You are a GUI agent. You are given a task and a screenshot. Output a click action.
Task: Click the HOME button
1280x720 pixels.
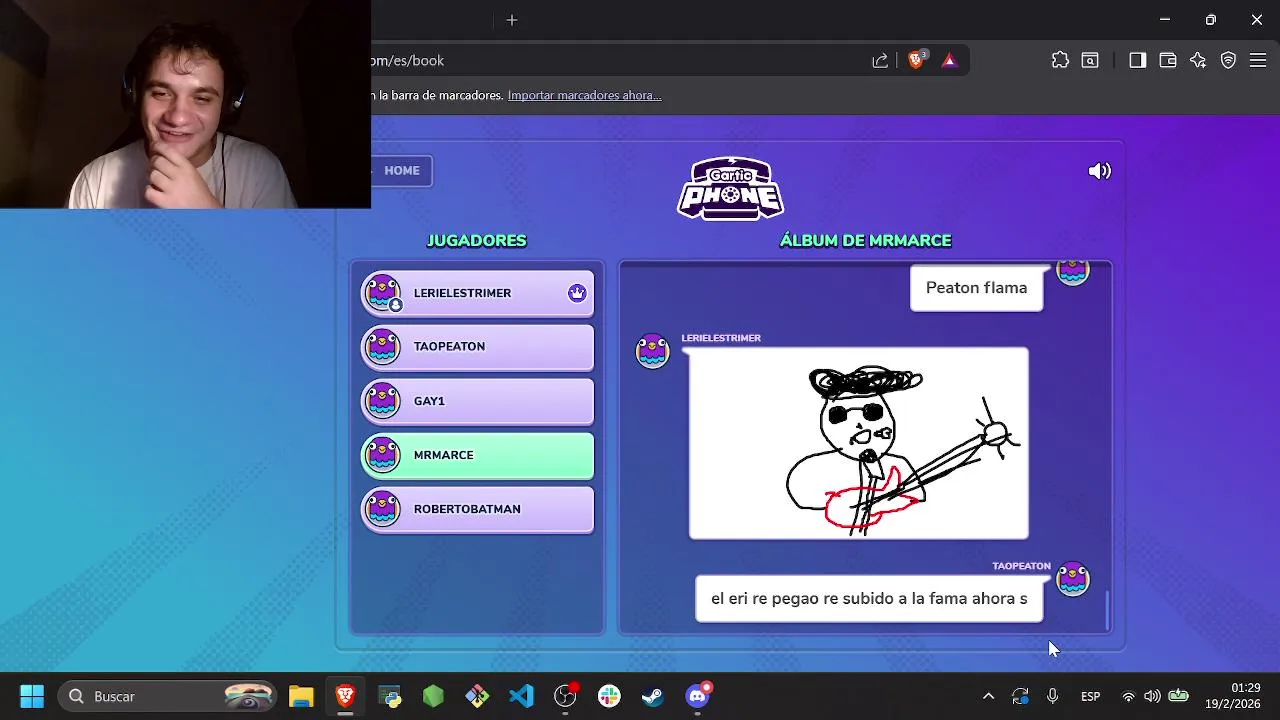[402, 170]
